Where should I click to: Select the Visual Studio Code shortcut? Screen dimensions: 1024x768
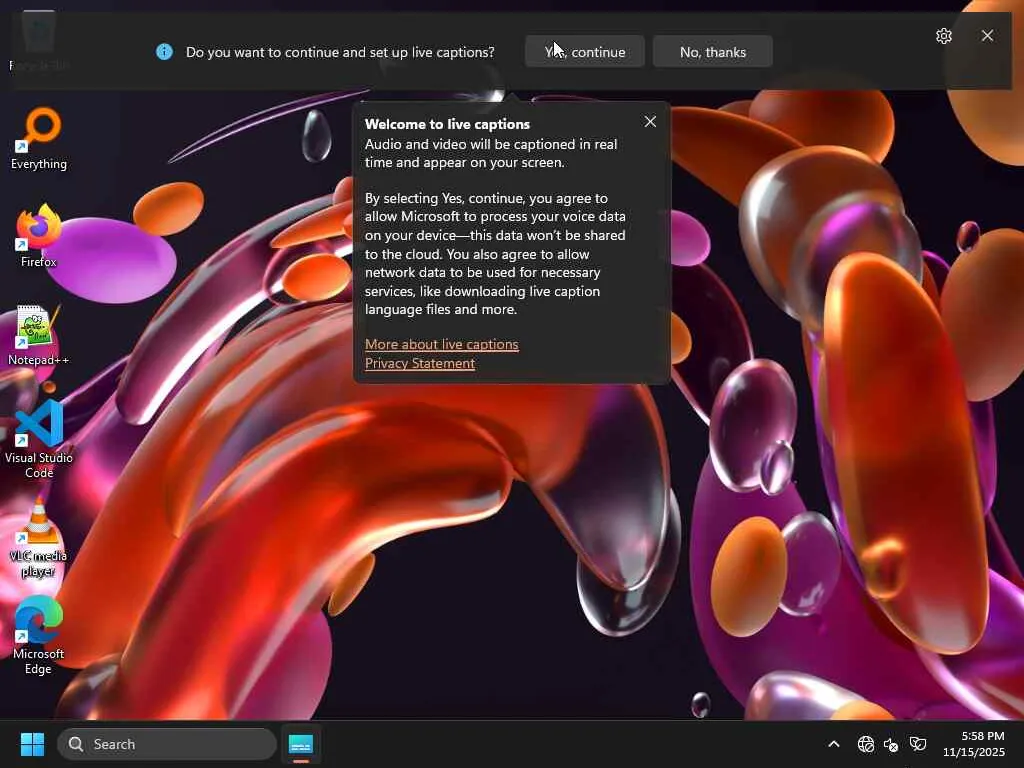(x=39, y=440)
